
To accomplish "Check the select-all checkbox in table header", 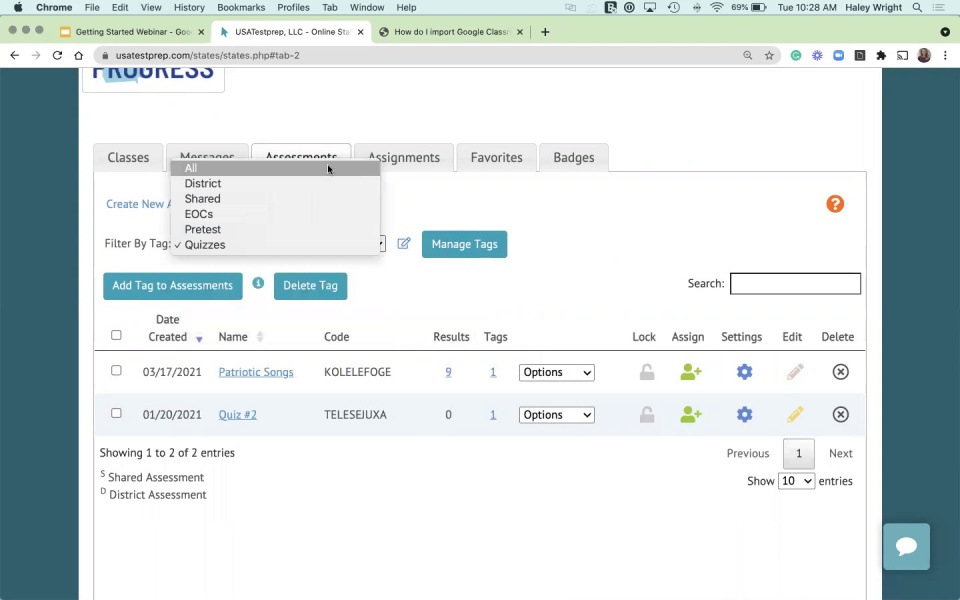I will coord(116,335).
